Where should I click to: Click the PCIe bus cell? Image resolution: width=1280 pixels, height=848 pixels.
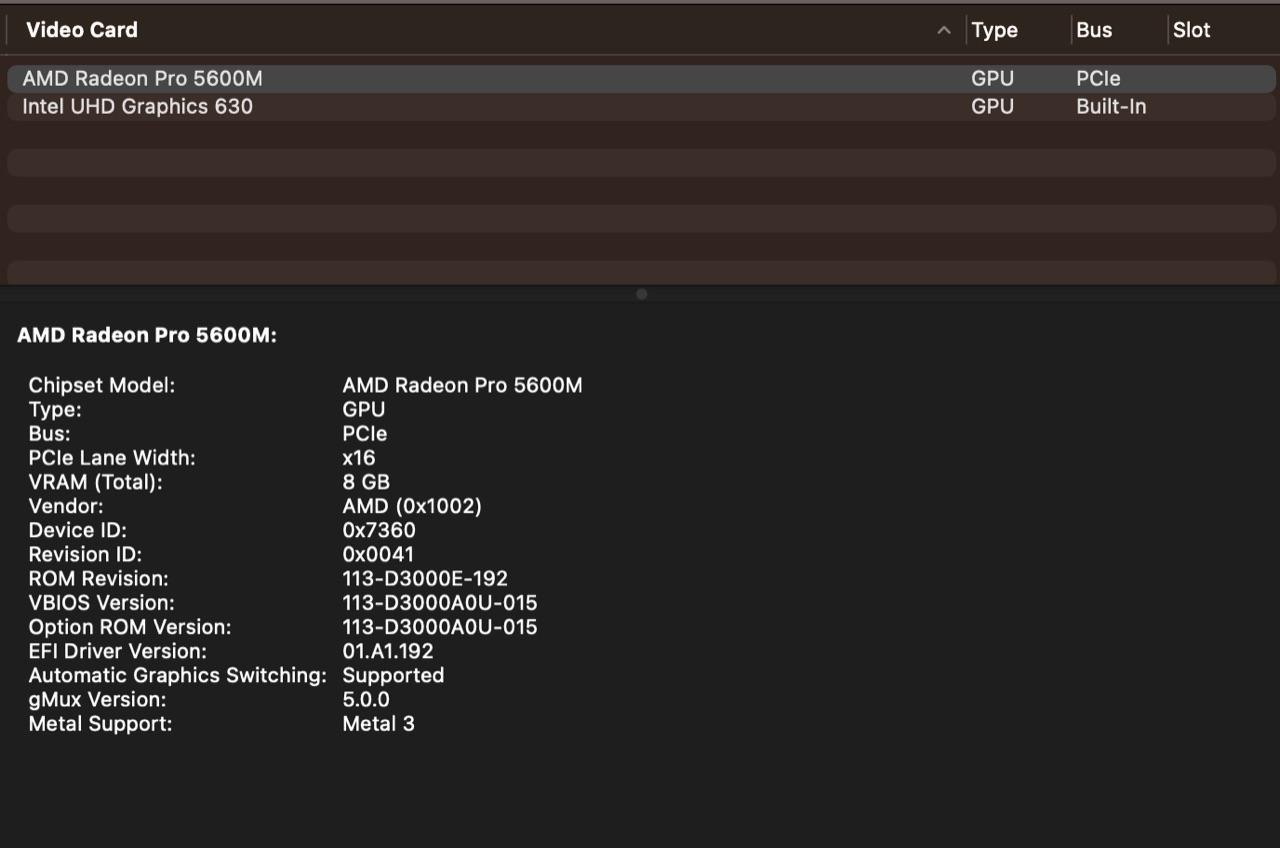(x=1098, y=79)
